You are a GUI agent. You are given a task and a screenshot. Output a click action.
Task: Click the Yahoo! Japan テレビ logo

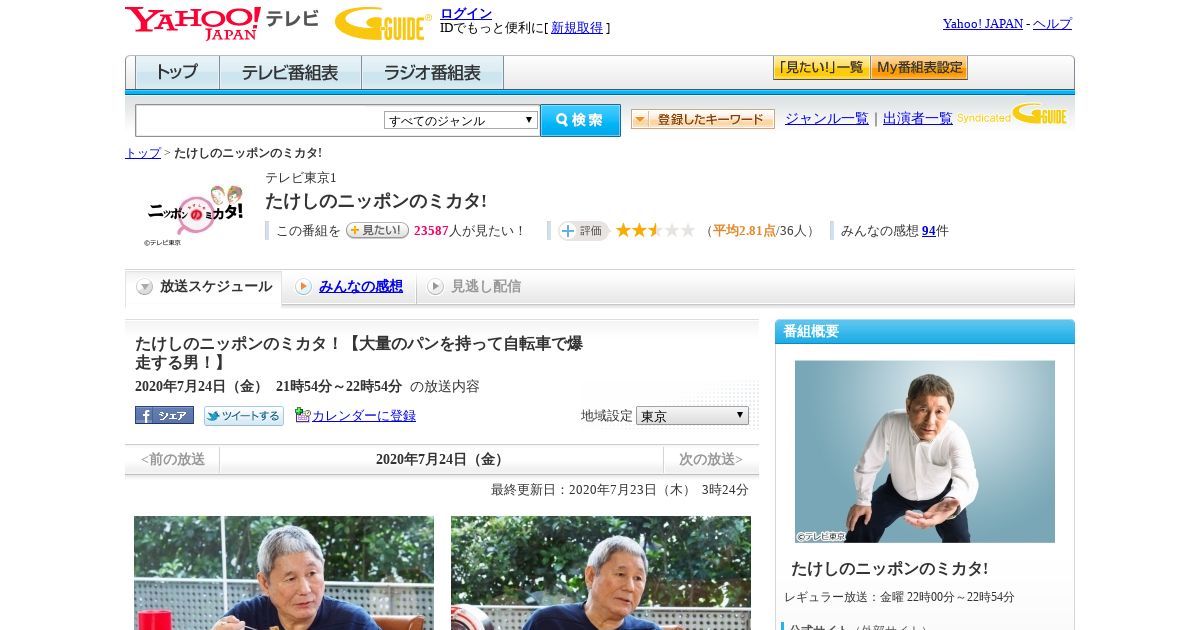click(222, 23)
